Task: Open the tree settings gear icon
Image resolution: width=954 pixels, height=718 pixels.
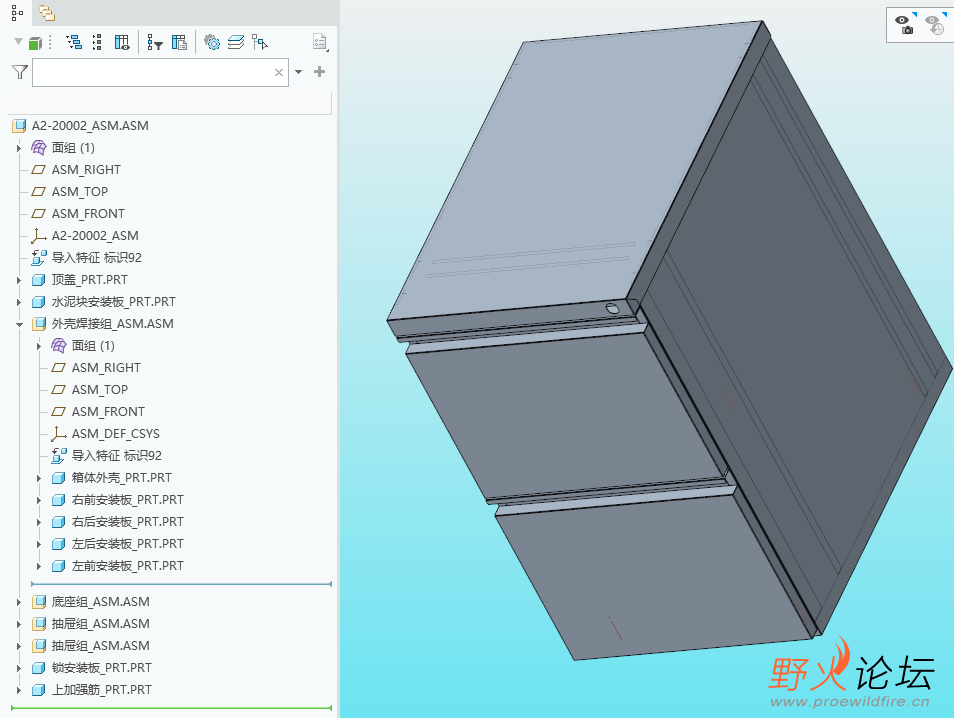Action: 212,42
